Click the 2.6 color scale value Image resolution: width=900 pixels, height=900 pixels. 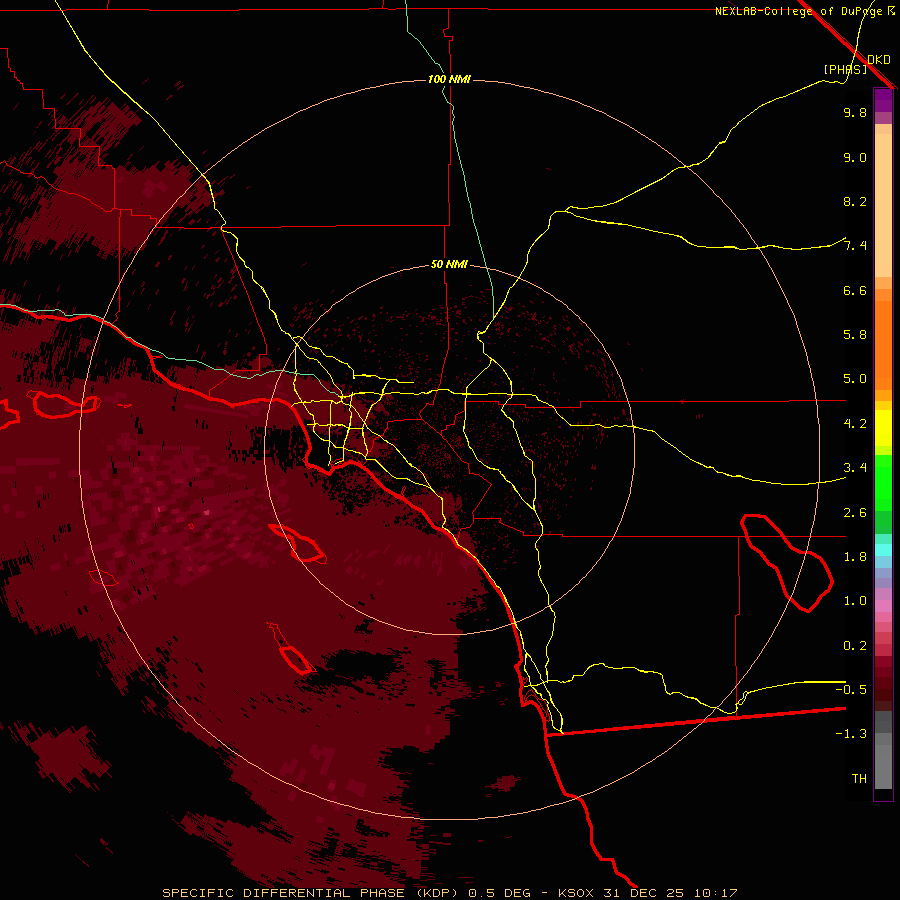855,513
